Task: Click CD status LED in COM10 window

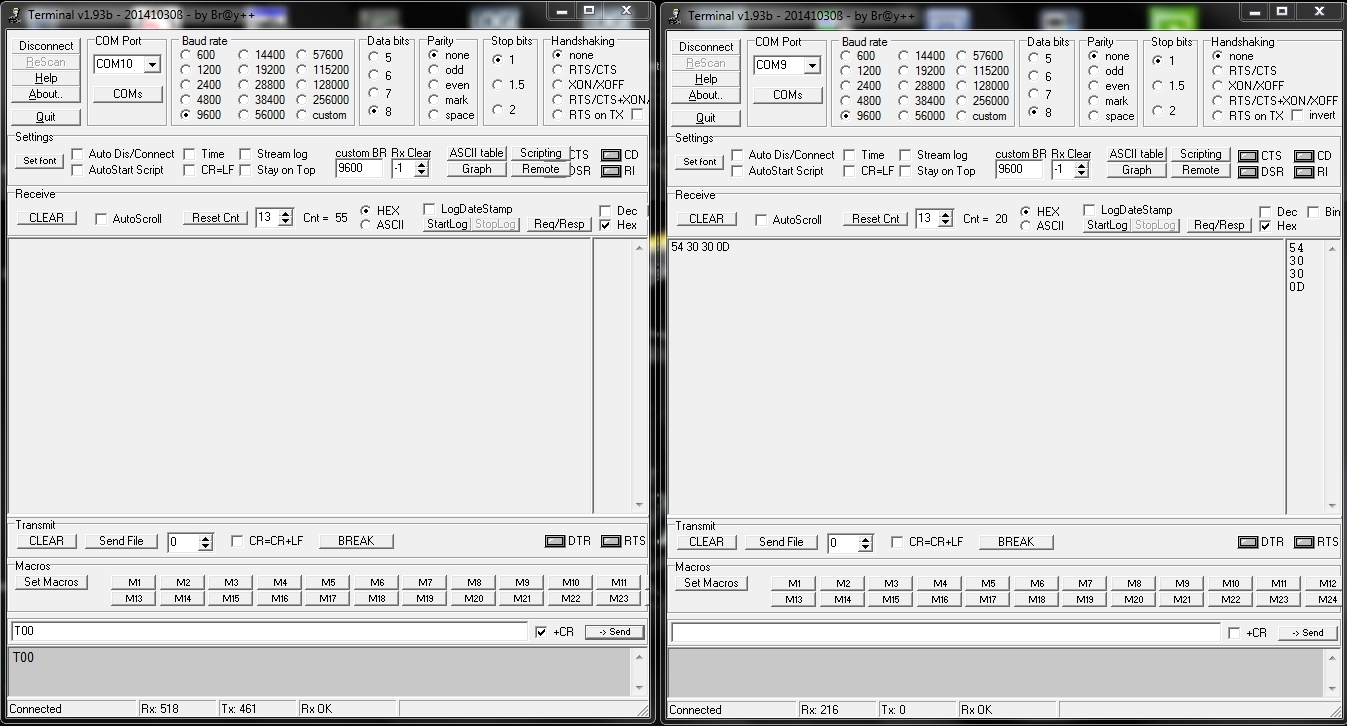Action: tap(611, 155)
